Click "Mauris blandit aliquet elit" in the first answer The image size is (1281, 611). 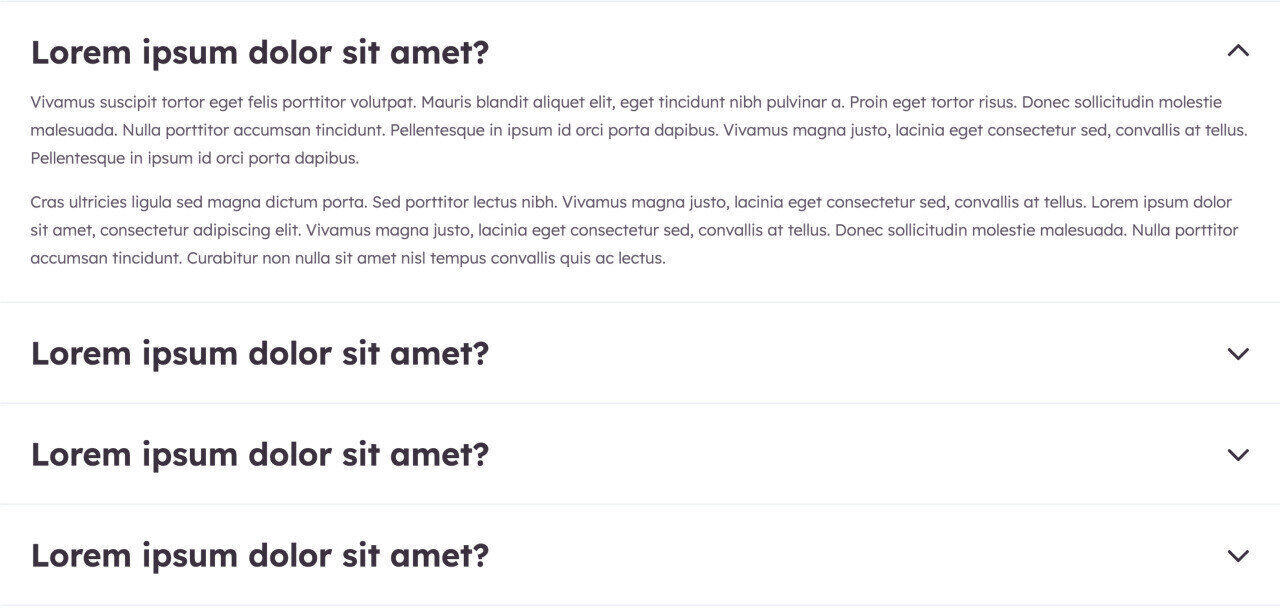click(518, 102)
